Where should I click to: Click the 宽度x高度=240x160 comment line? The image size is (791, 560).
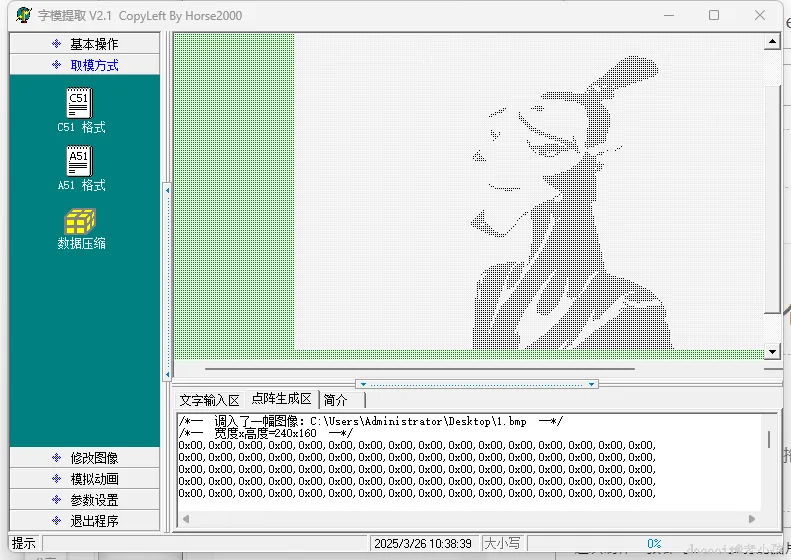point(266,433)
